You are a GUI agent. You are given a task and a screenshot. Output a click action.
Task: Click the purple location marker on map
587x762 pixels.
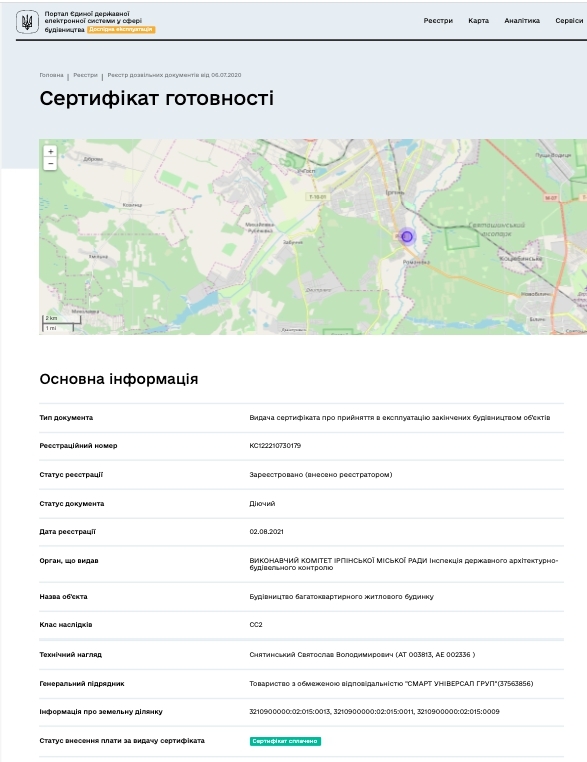[407, 237]
